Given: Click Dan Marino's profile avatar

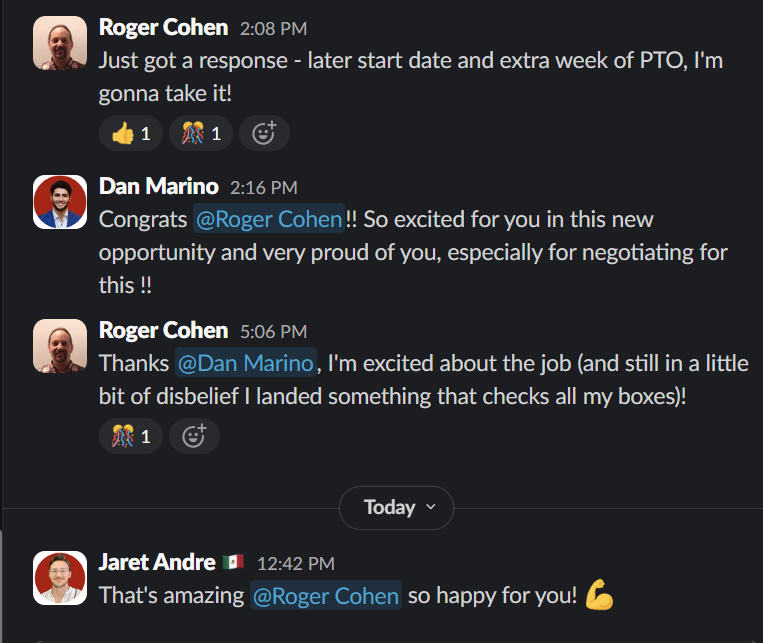Looking at the screenshot, I should coord(60,203).
